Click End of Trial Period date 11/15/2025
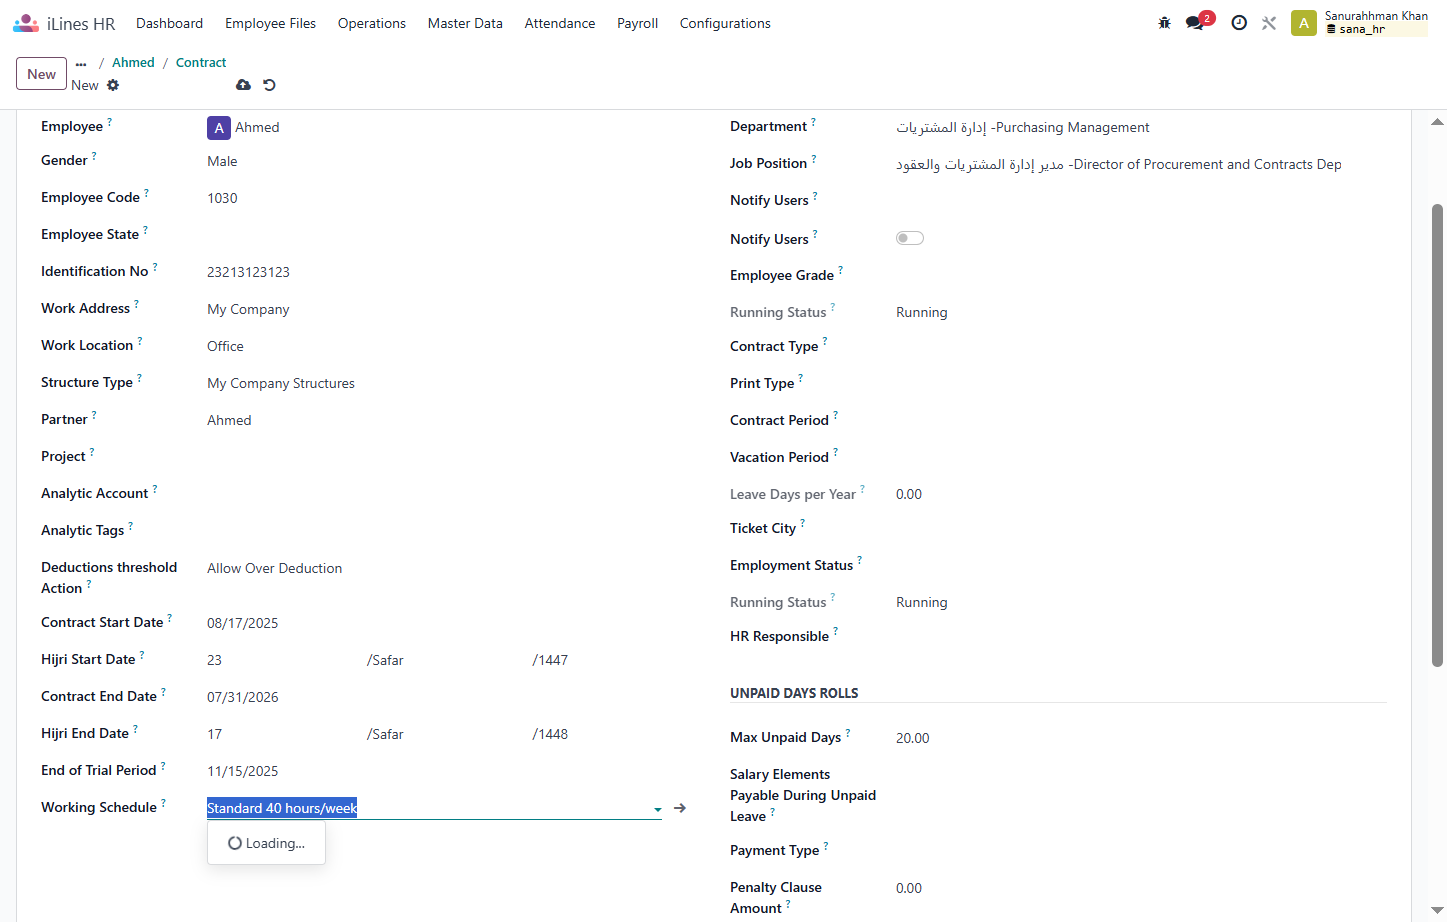This screenshot has width=1447, height=922. coord(243,771)
